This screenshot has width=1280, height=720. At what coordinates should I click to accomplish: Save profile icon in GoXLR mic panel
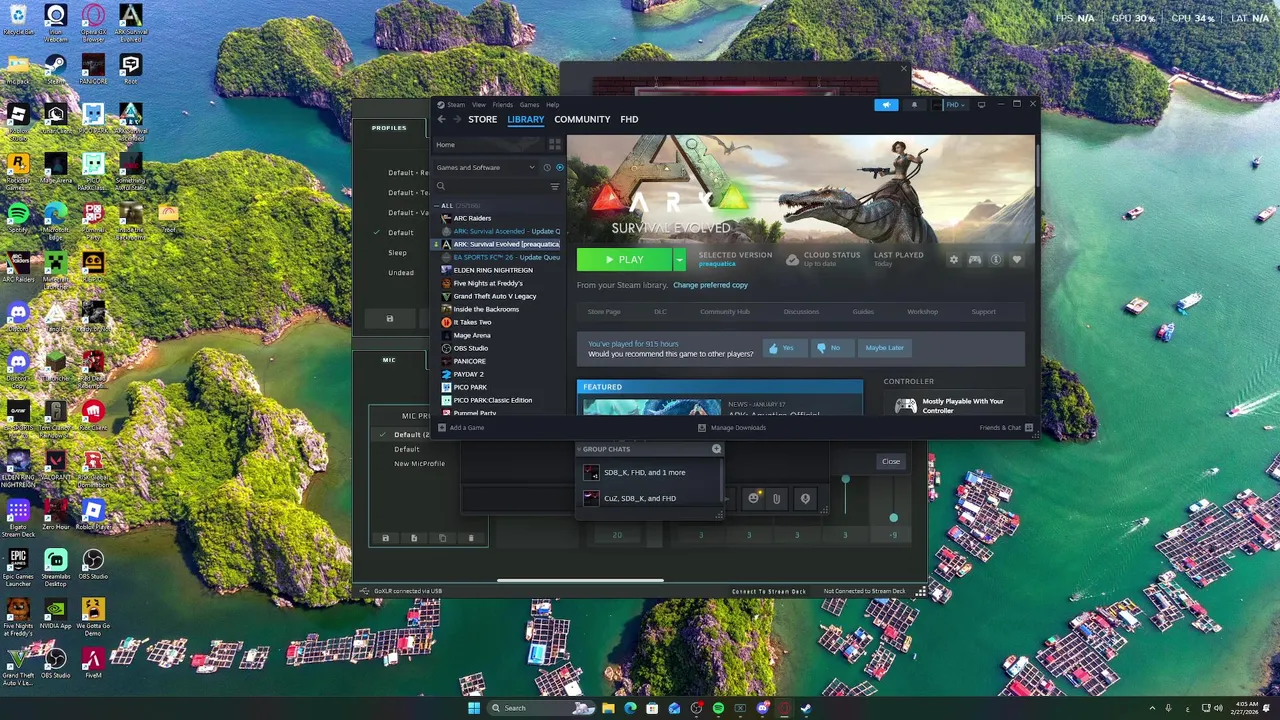(x=385, y=538)
